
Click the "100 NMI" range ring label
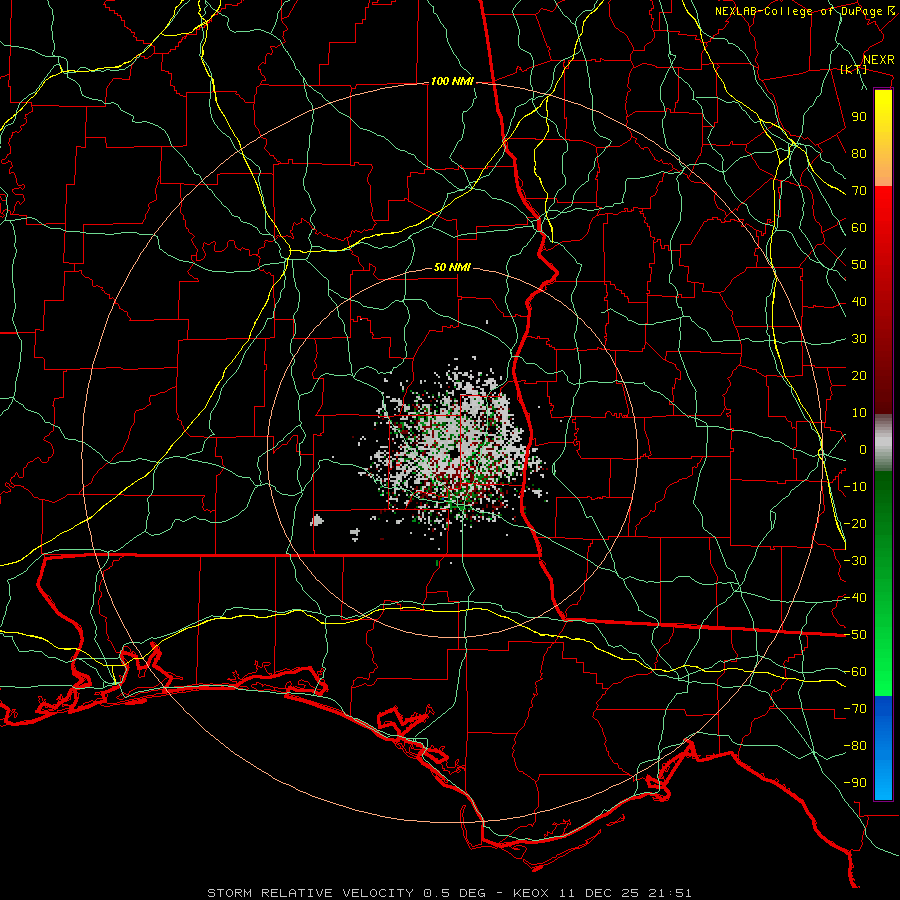pyautogui.click(x=452, y=82)
